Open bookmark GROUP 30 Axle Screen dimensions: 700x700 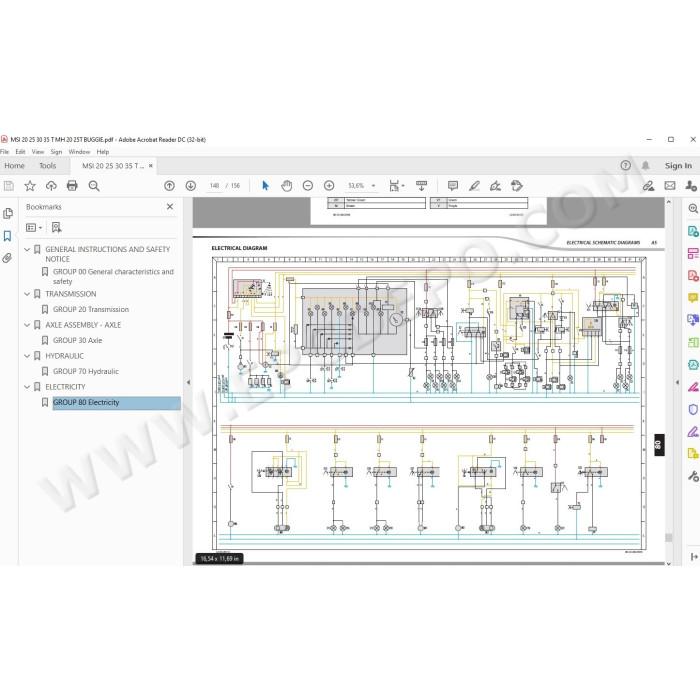coord(78,340)
